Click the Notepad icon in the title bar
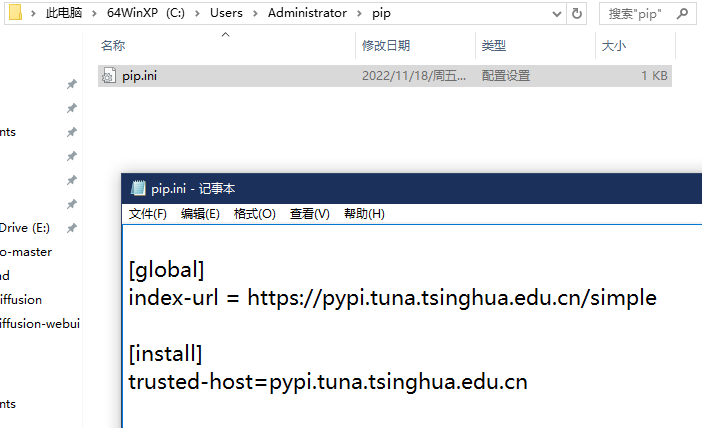The image size is (702, 428). 138,189
